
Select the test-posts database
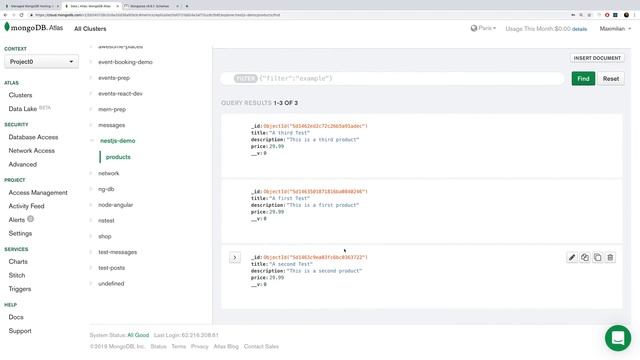click(x=111, y=268)
